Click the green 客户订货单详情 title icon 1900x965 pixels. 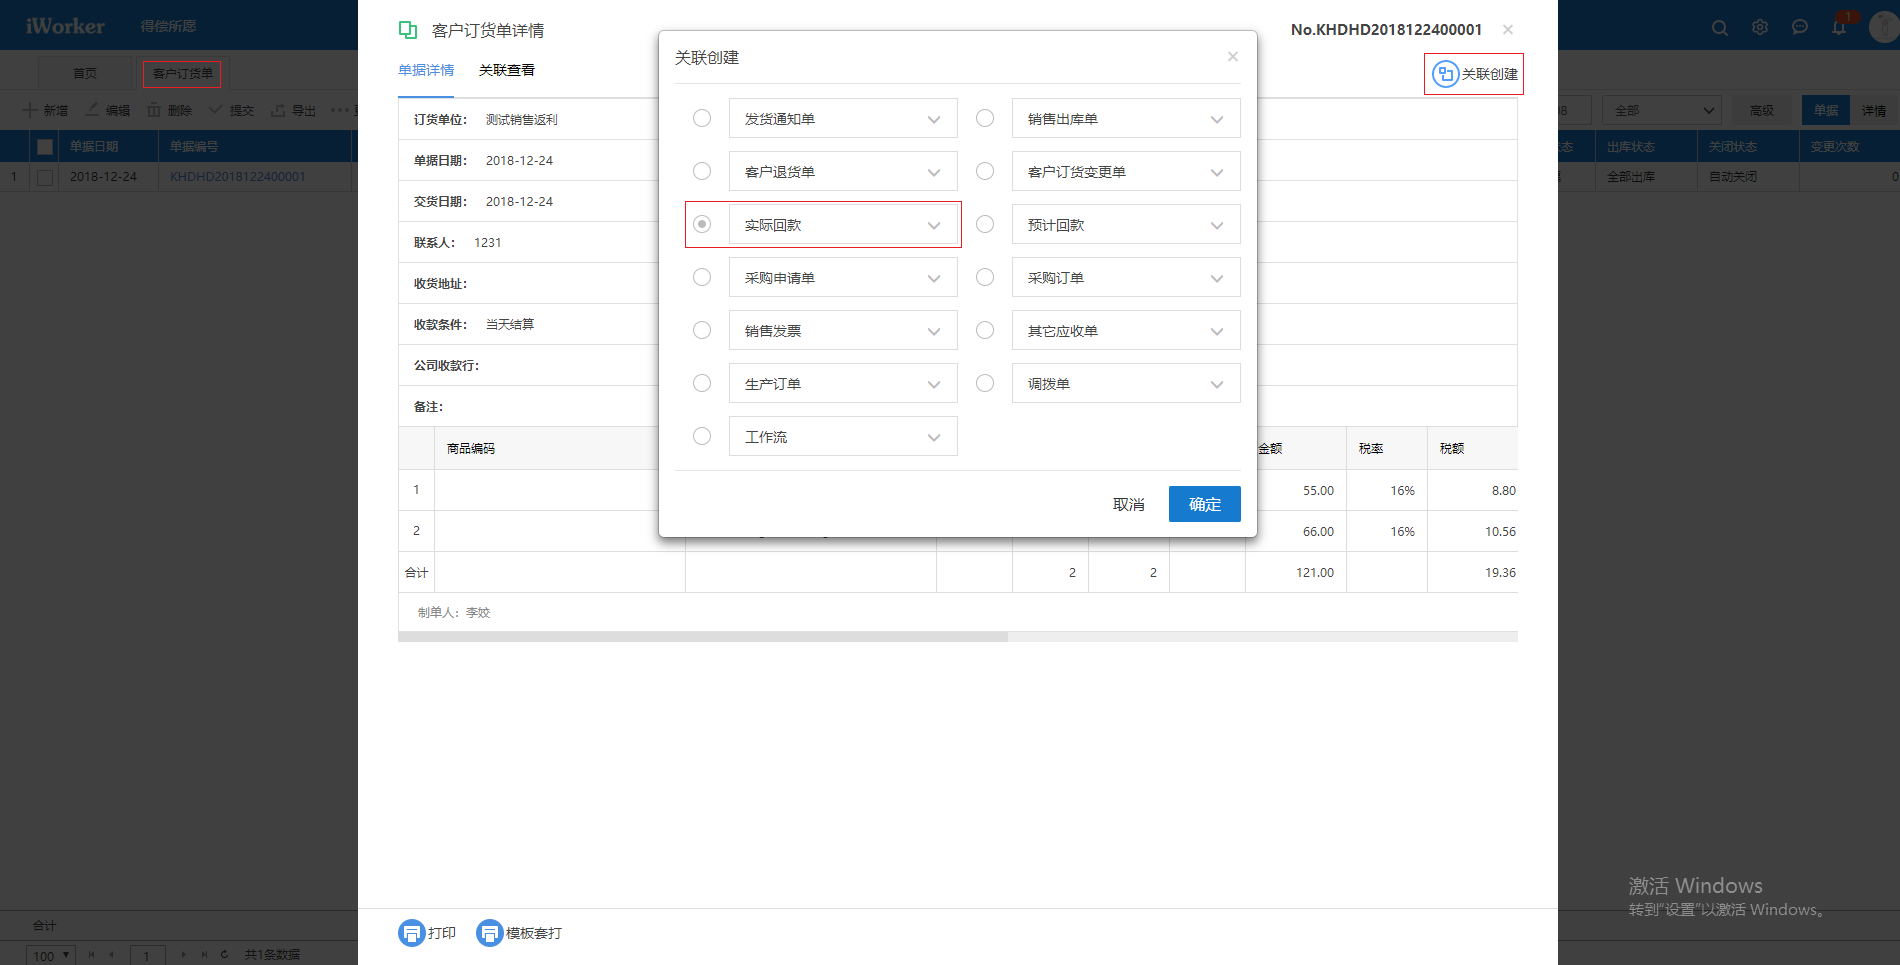(x=408, y=30)
